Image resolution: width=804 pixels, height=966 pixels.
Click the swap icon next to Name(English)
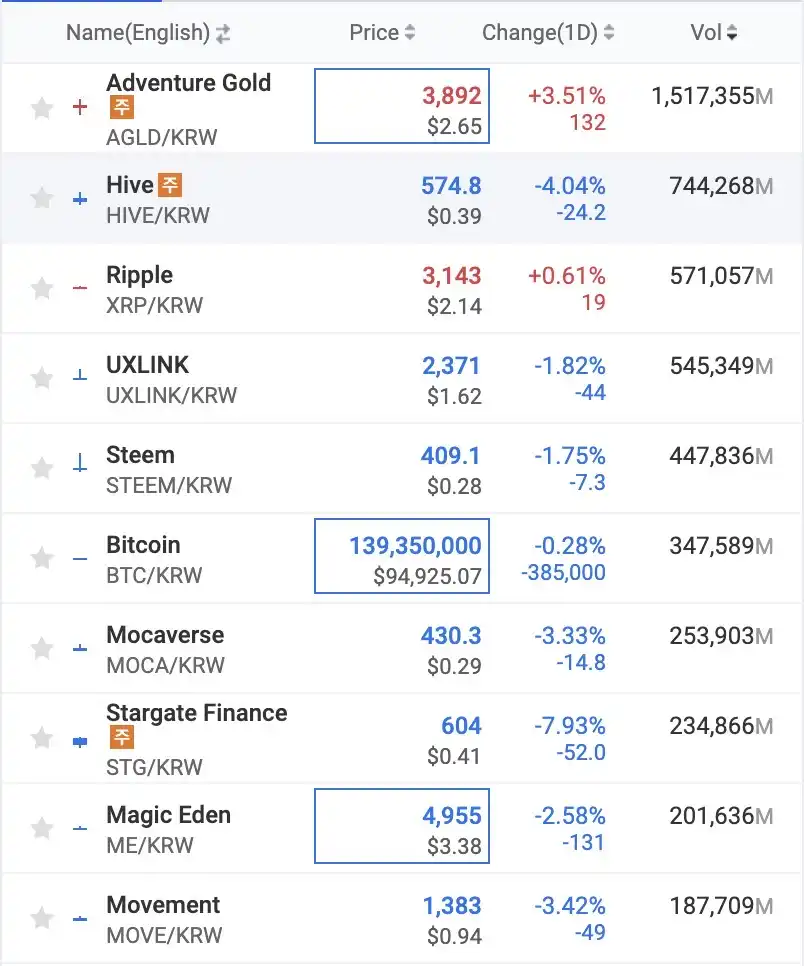pos(223,33)
